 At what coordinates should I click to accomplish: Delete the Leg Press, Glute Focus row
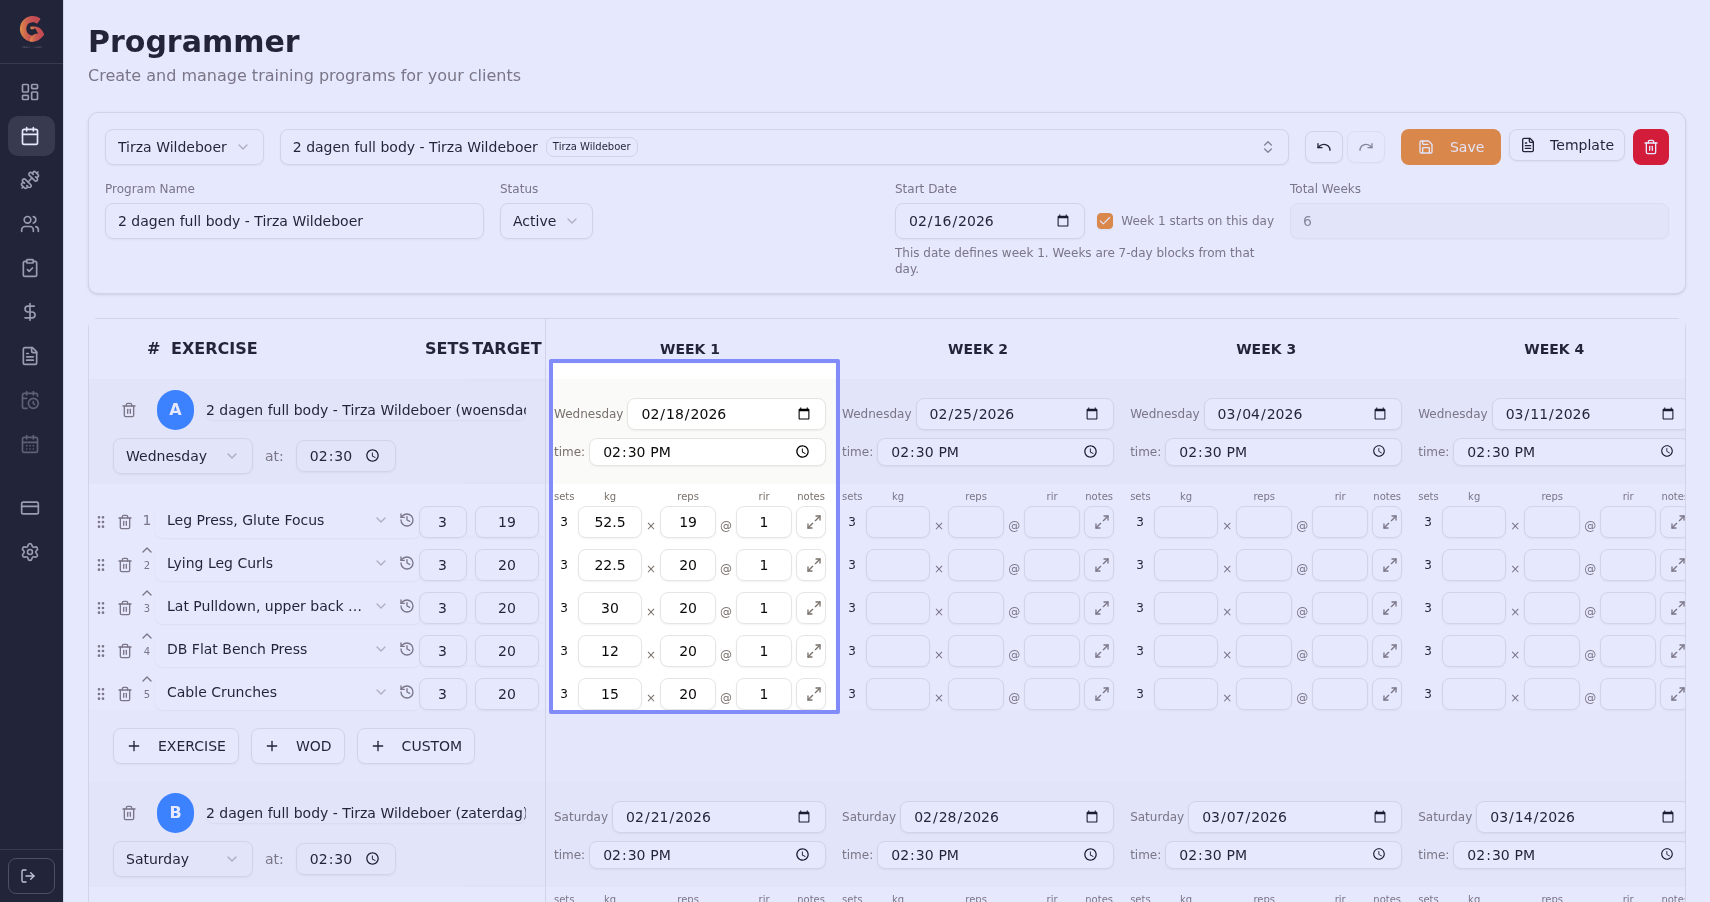[125, 522]
